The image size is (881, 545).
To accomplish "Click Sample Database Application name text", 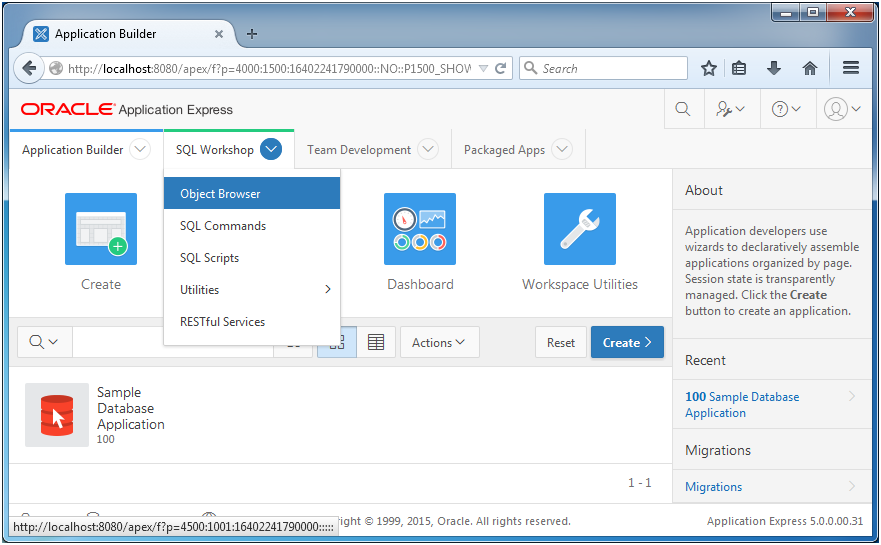I will (130, 408).
